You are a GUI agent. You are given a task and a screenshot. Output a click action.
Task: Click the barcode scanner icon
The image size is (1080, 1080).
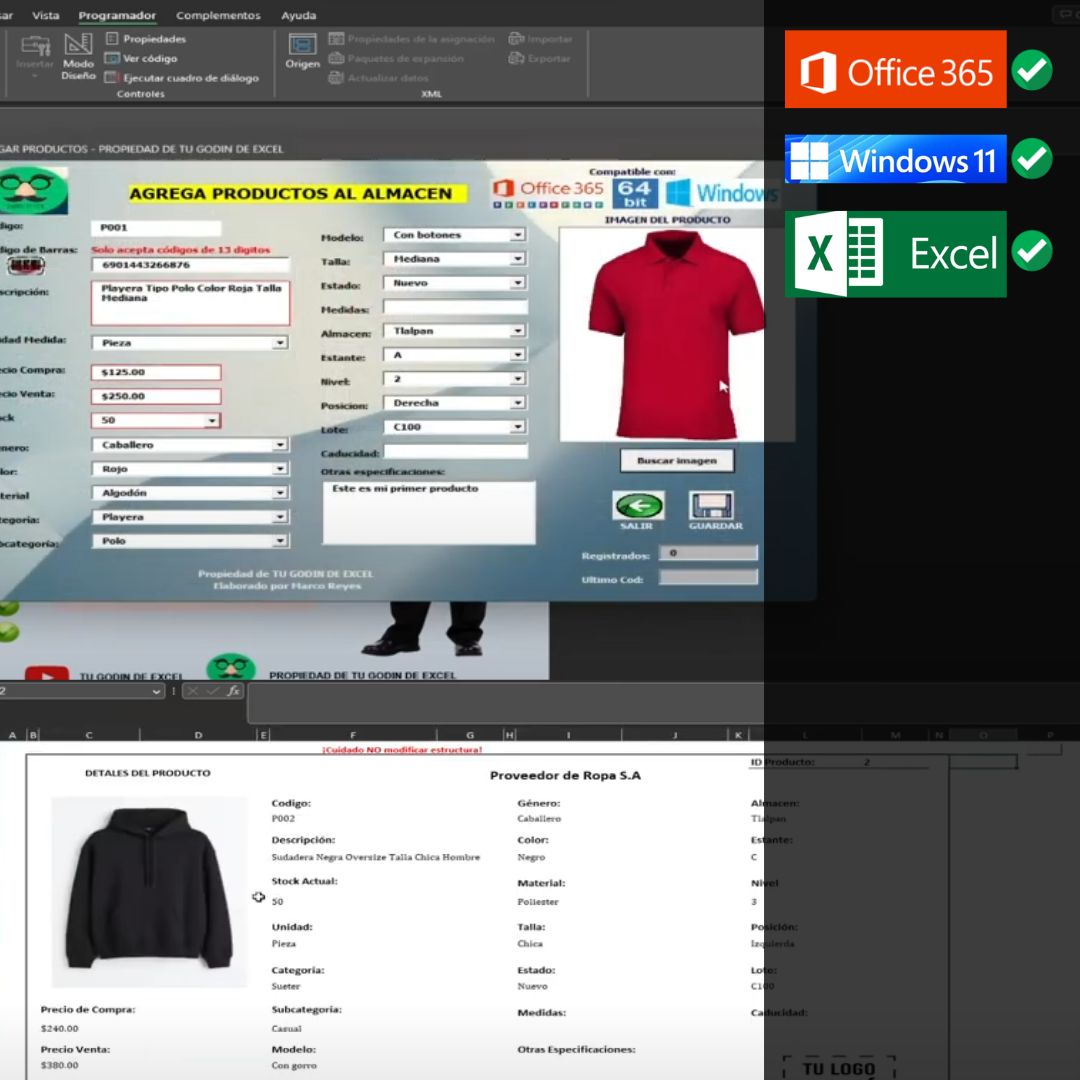pos(26,265)
